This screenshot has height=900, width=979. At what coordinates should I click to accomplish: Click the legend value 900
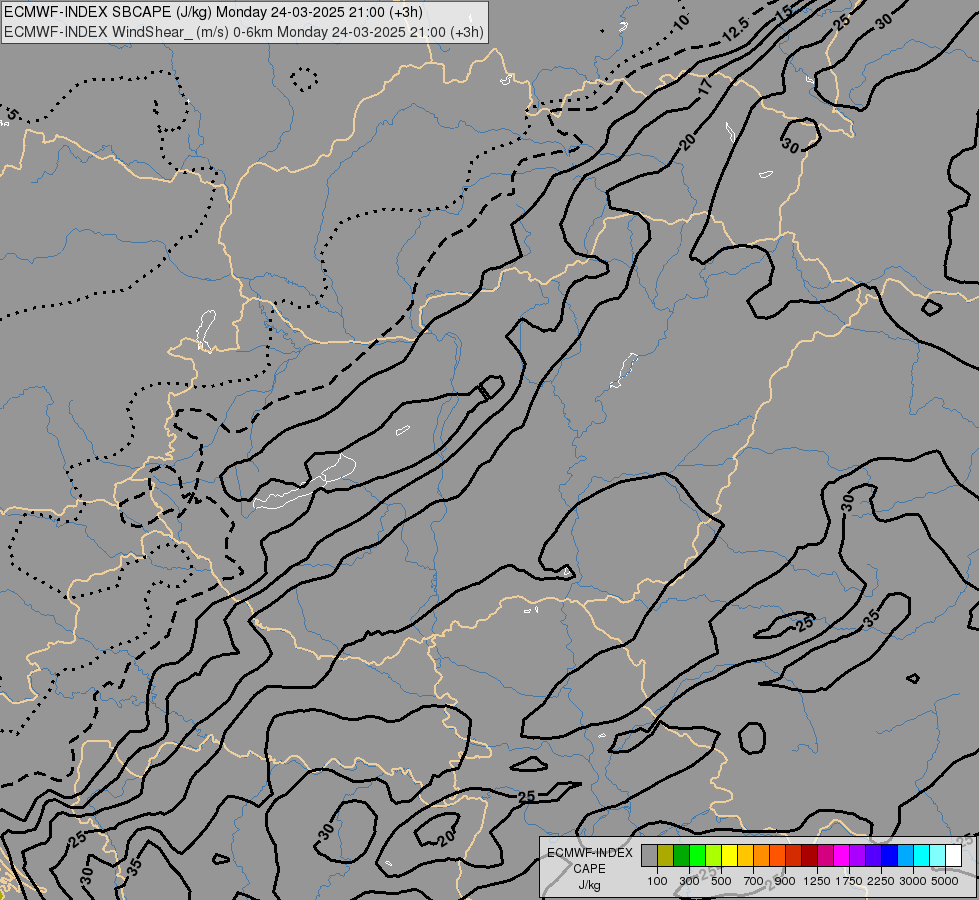[785, 881]
